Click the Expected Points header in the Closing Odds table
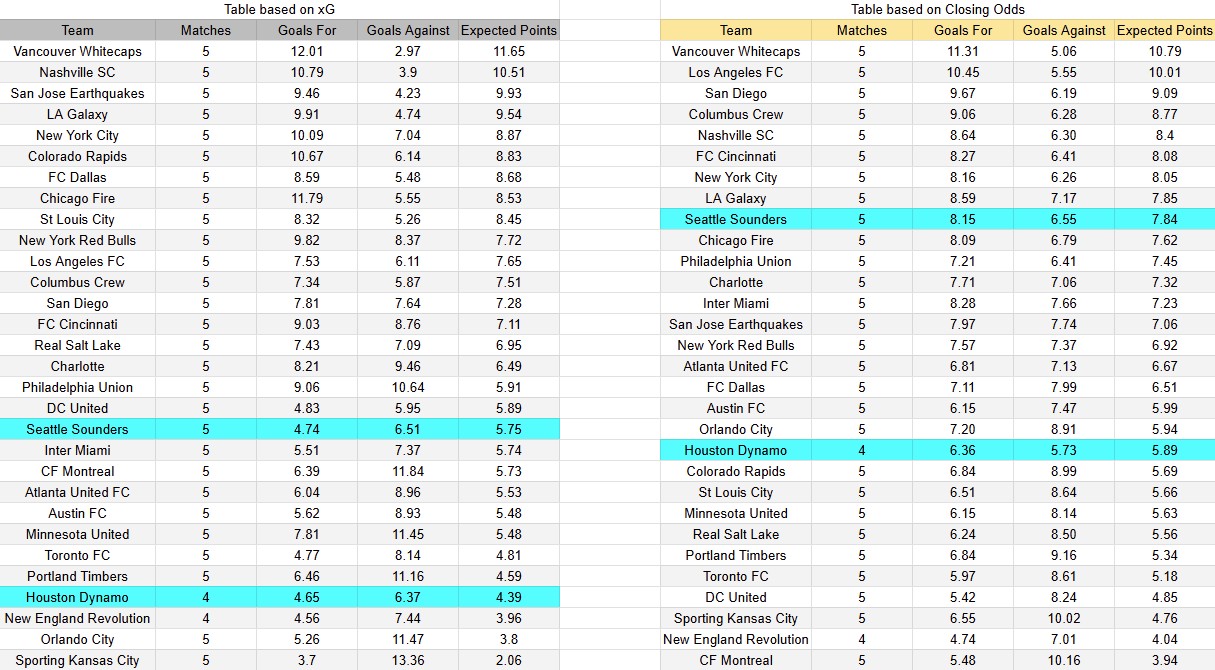Screen dimensions: 1215x670 (1161, 30)
